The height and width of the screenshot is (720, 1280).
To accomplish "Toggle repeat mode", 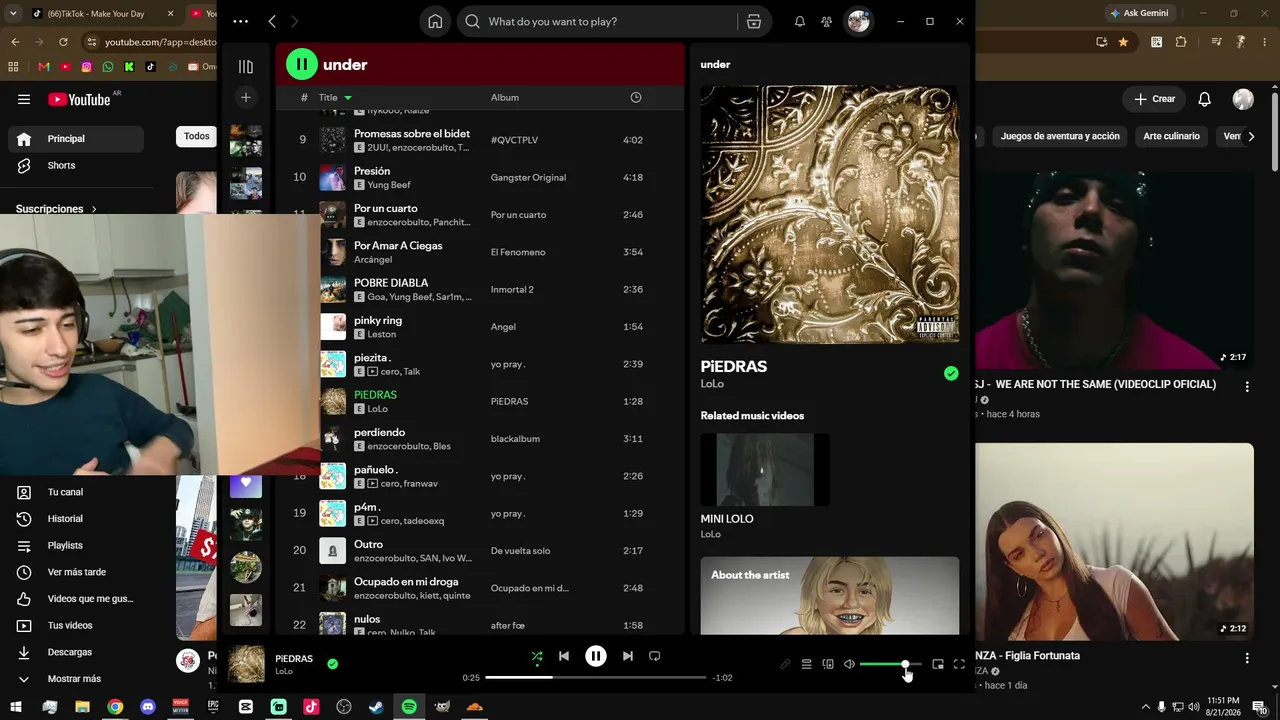I will [655, 656].
